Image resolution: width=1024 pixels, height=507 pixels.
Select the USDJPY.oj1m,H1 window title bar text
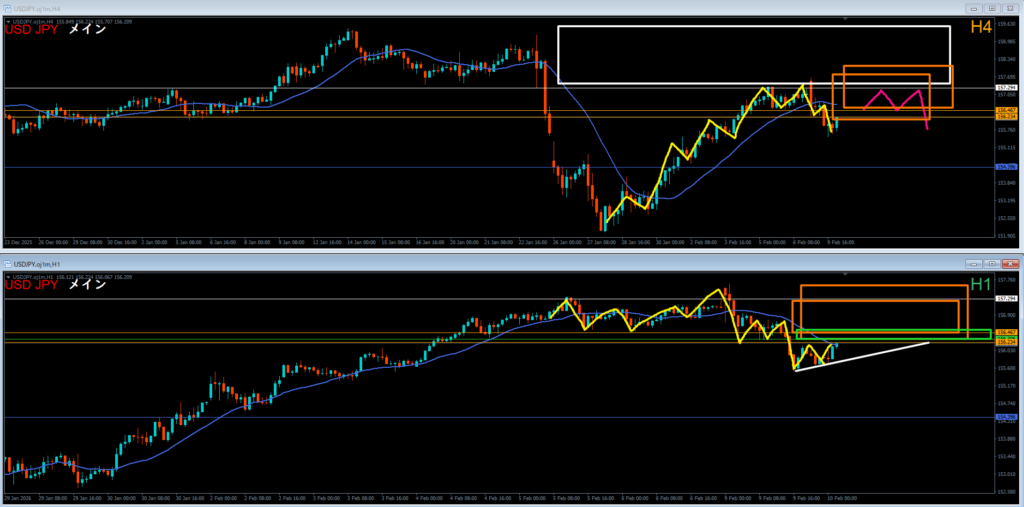(x=37, y=265)
